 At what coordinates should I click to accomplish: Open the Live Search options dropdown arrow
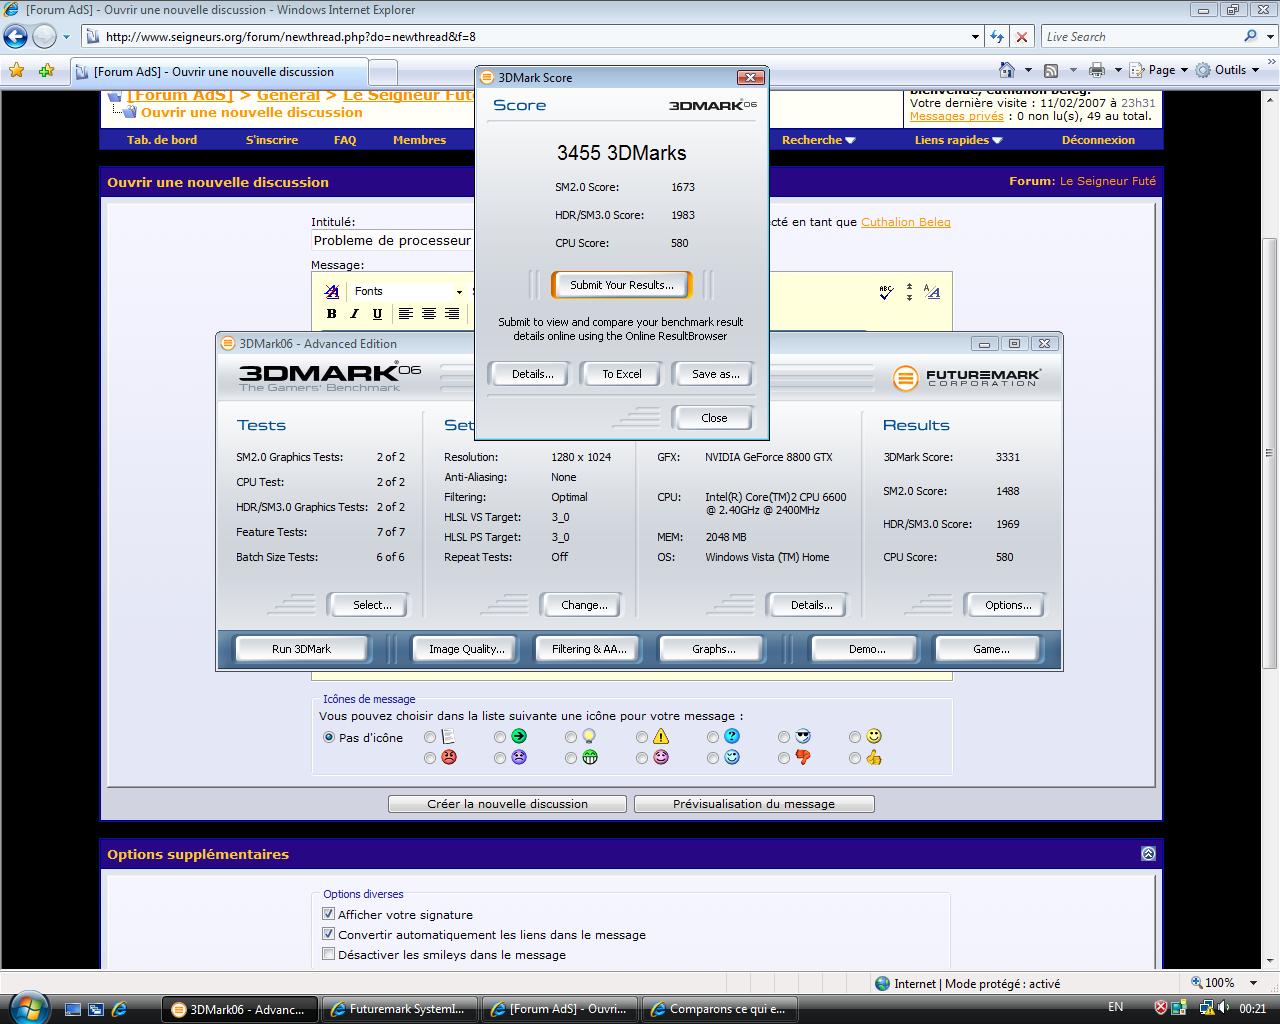coord(1269,37)
